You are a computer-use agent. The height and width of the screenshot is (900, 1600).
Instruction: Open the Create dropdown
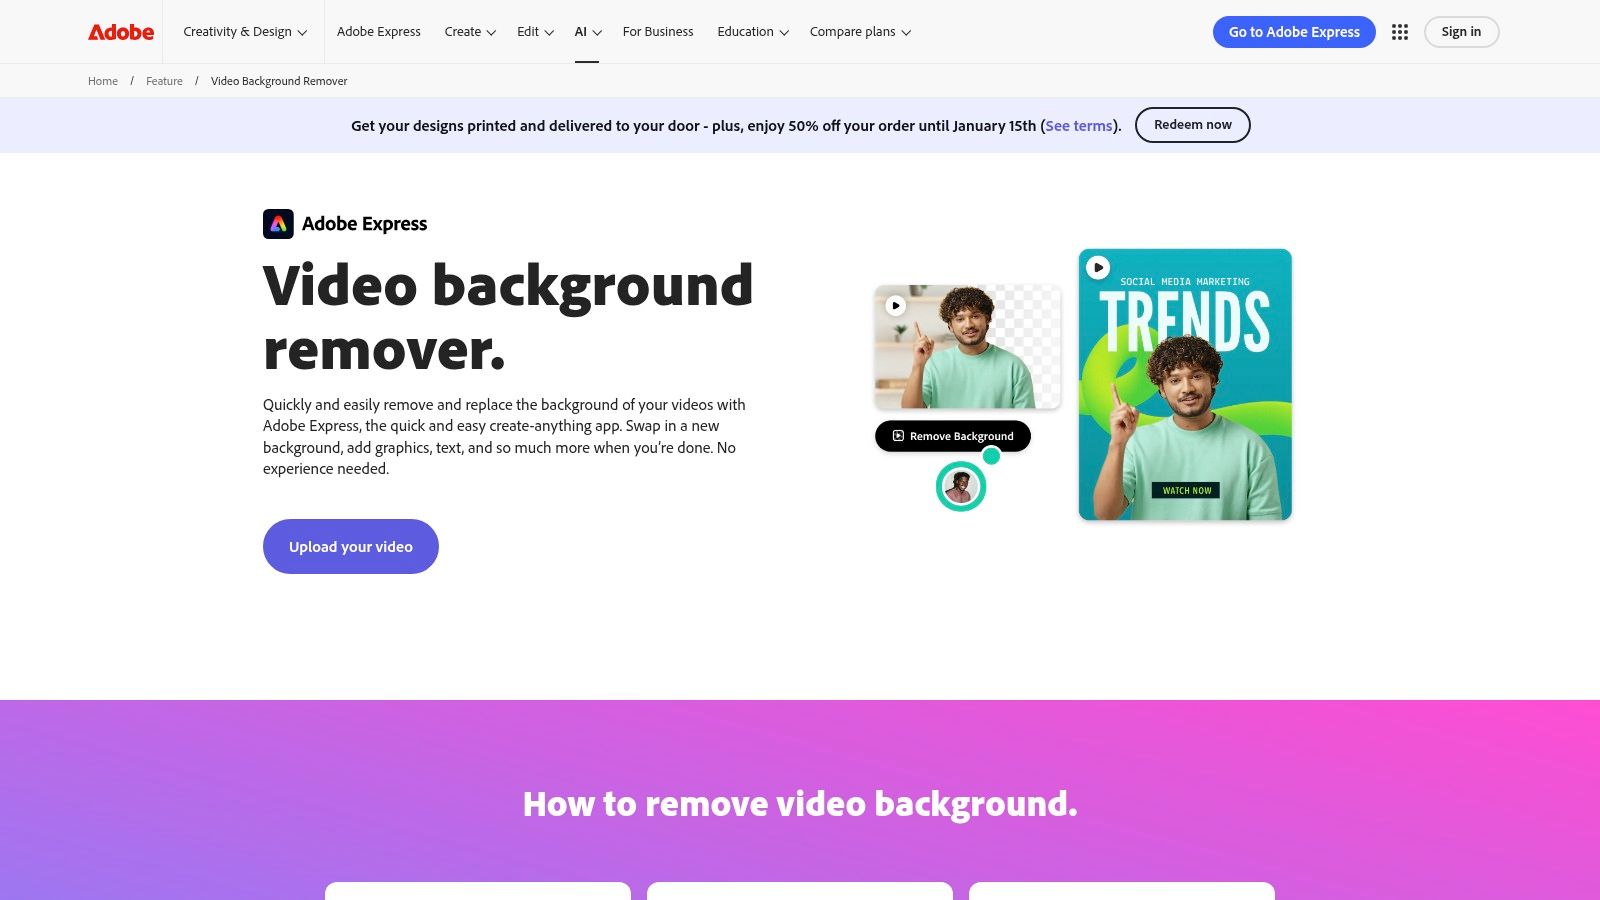(469, 31)
